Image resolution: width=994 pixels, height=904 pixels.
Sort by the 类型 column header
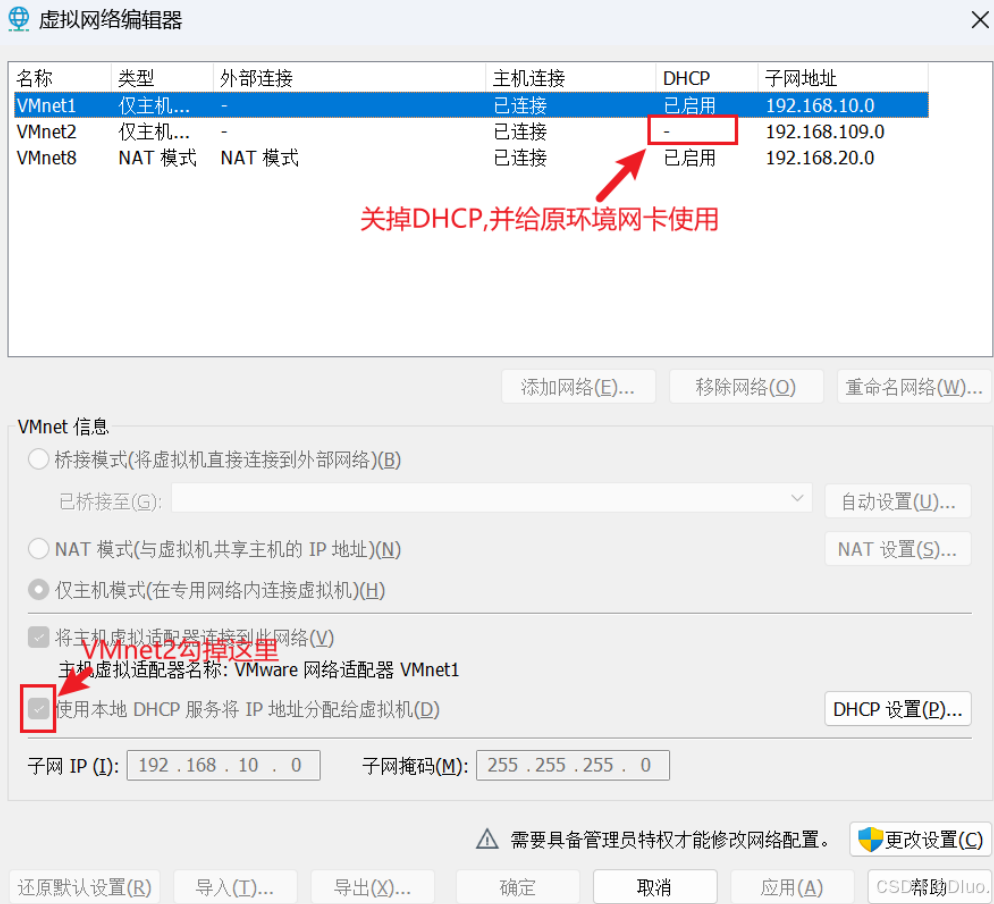(162, 78)
